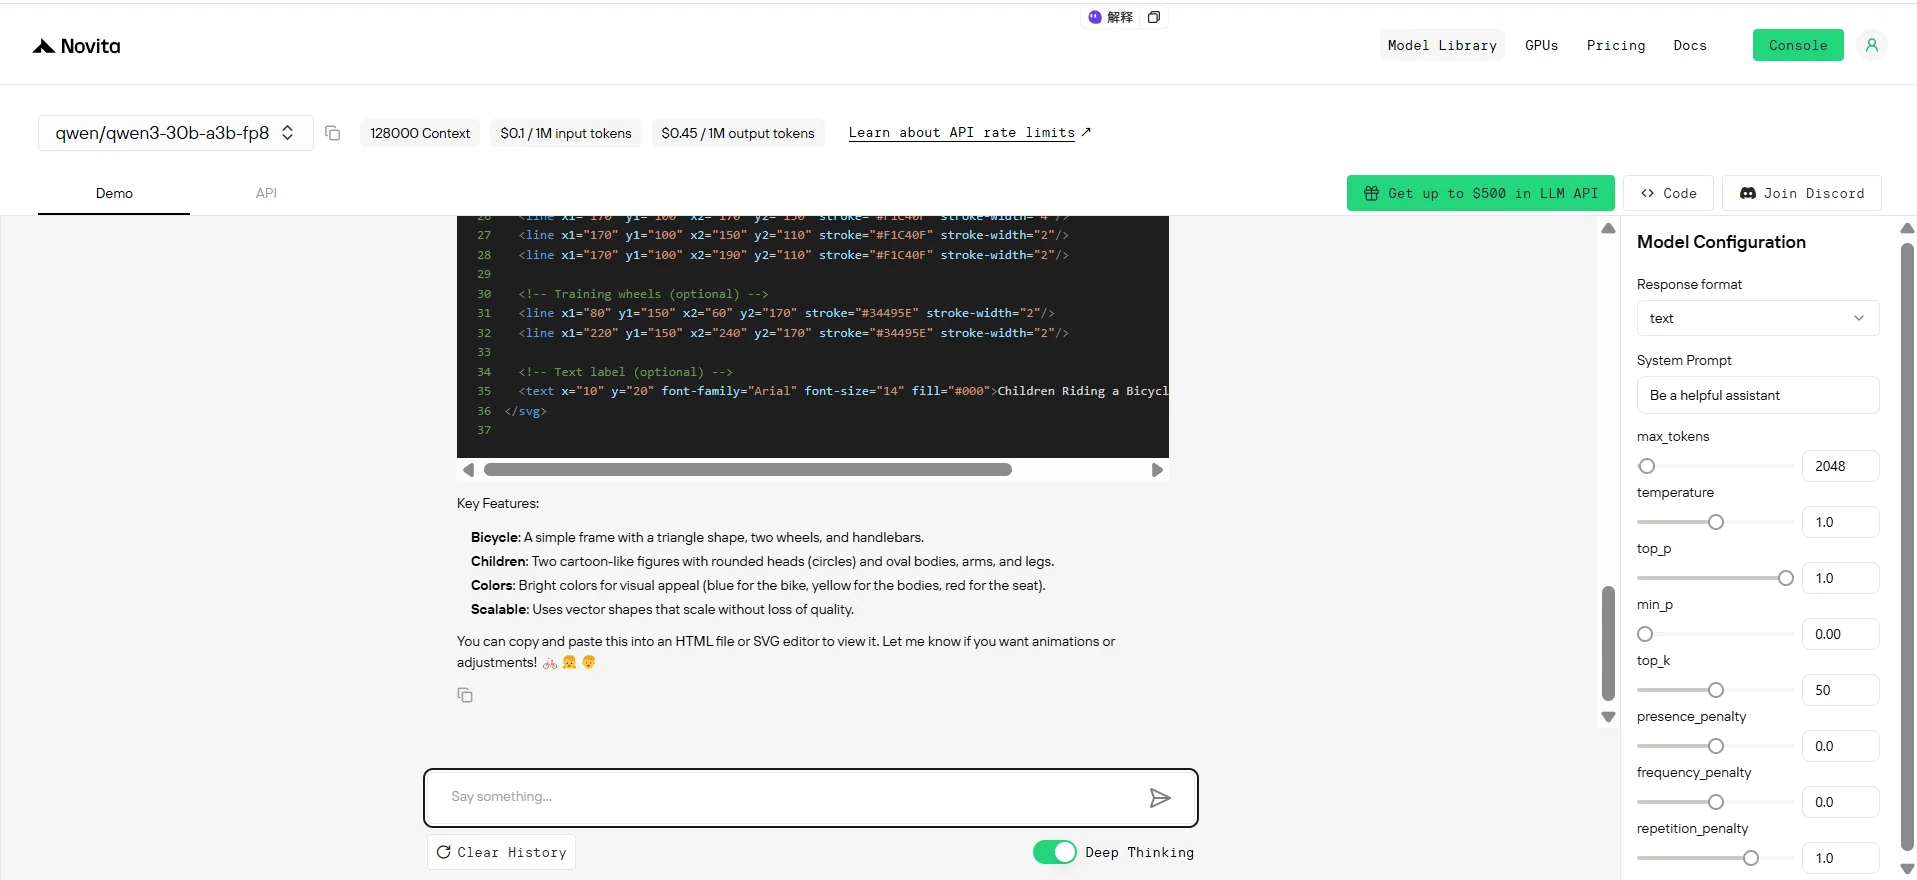1917x880 pixels.
Task: Click the code block's right scroll arrow
Action: (x=1157, y=470)
